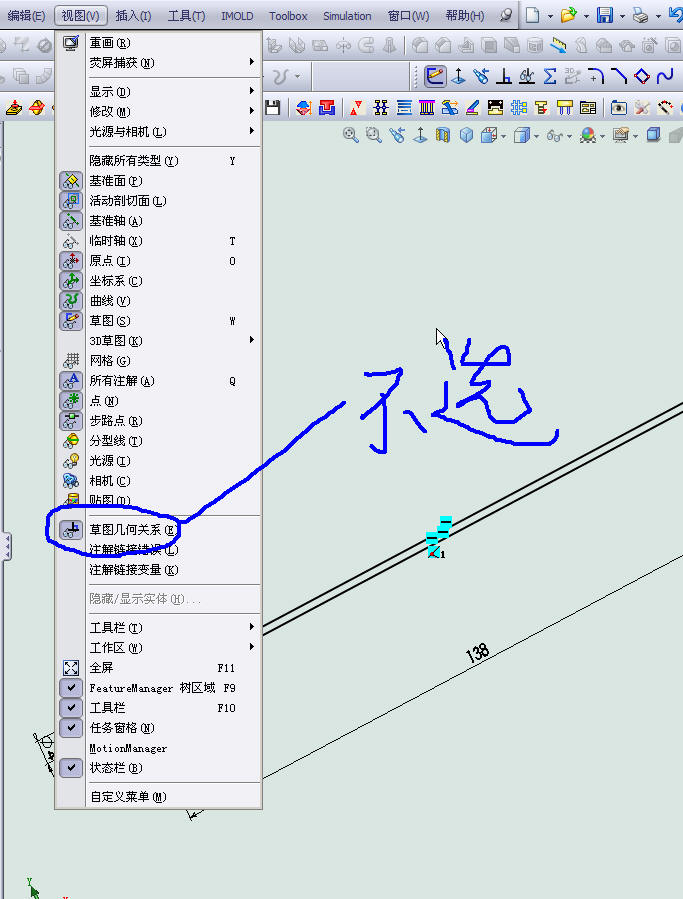This screenshot has height=899, width=683.
Task: Click the Hide/Show Items glasses icon
Action: [555, 136]
